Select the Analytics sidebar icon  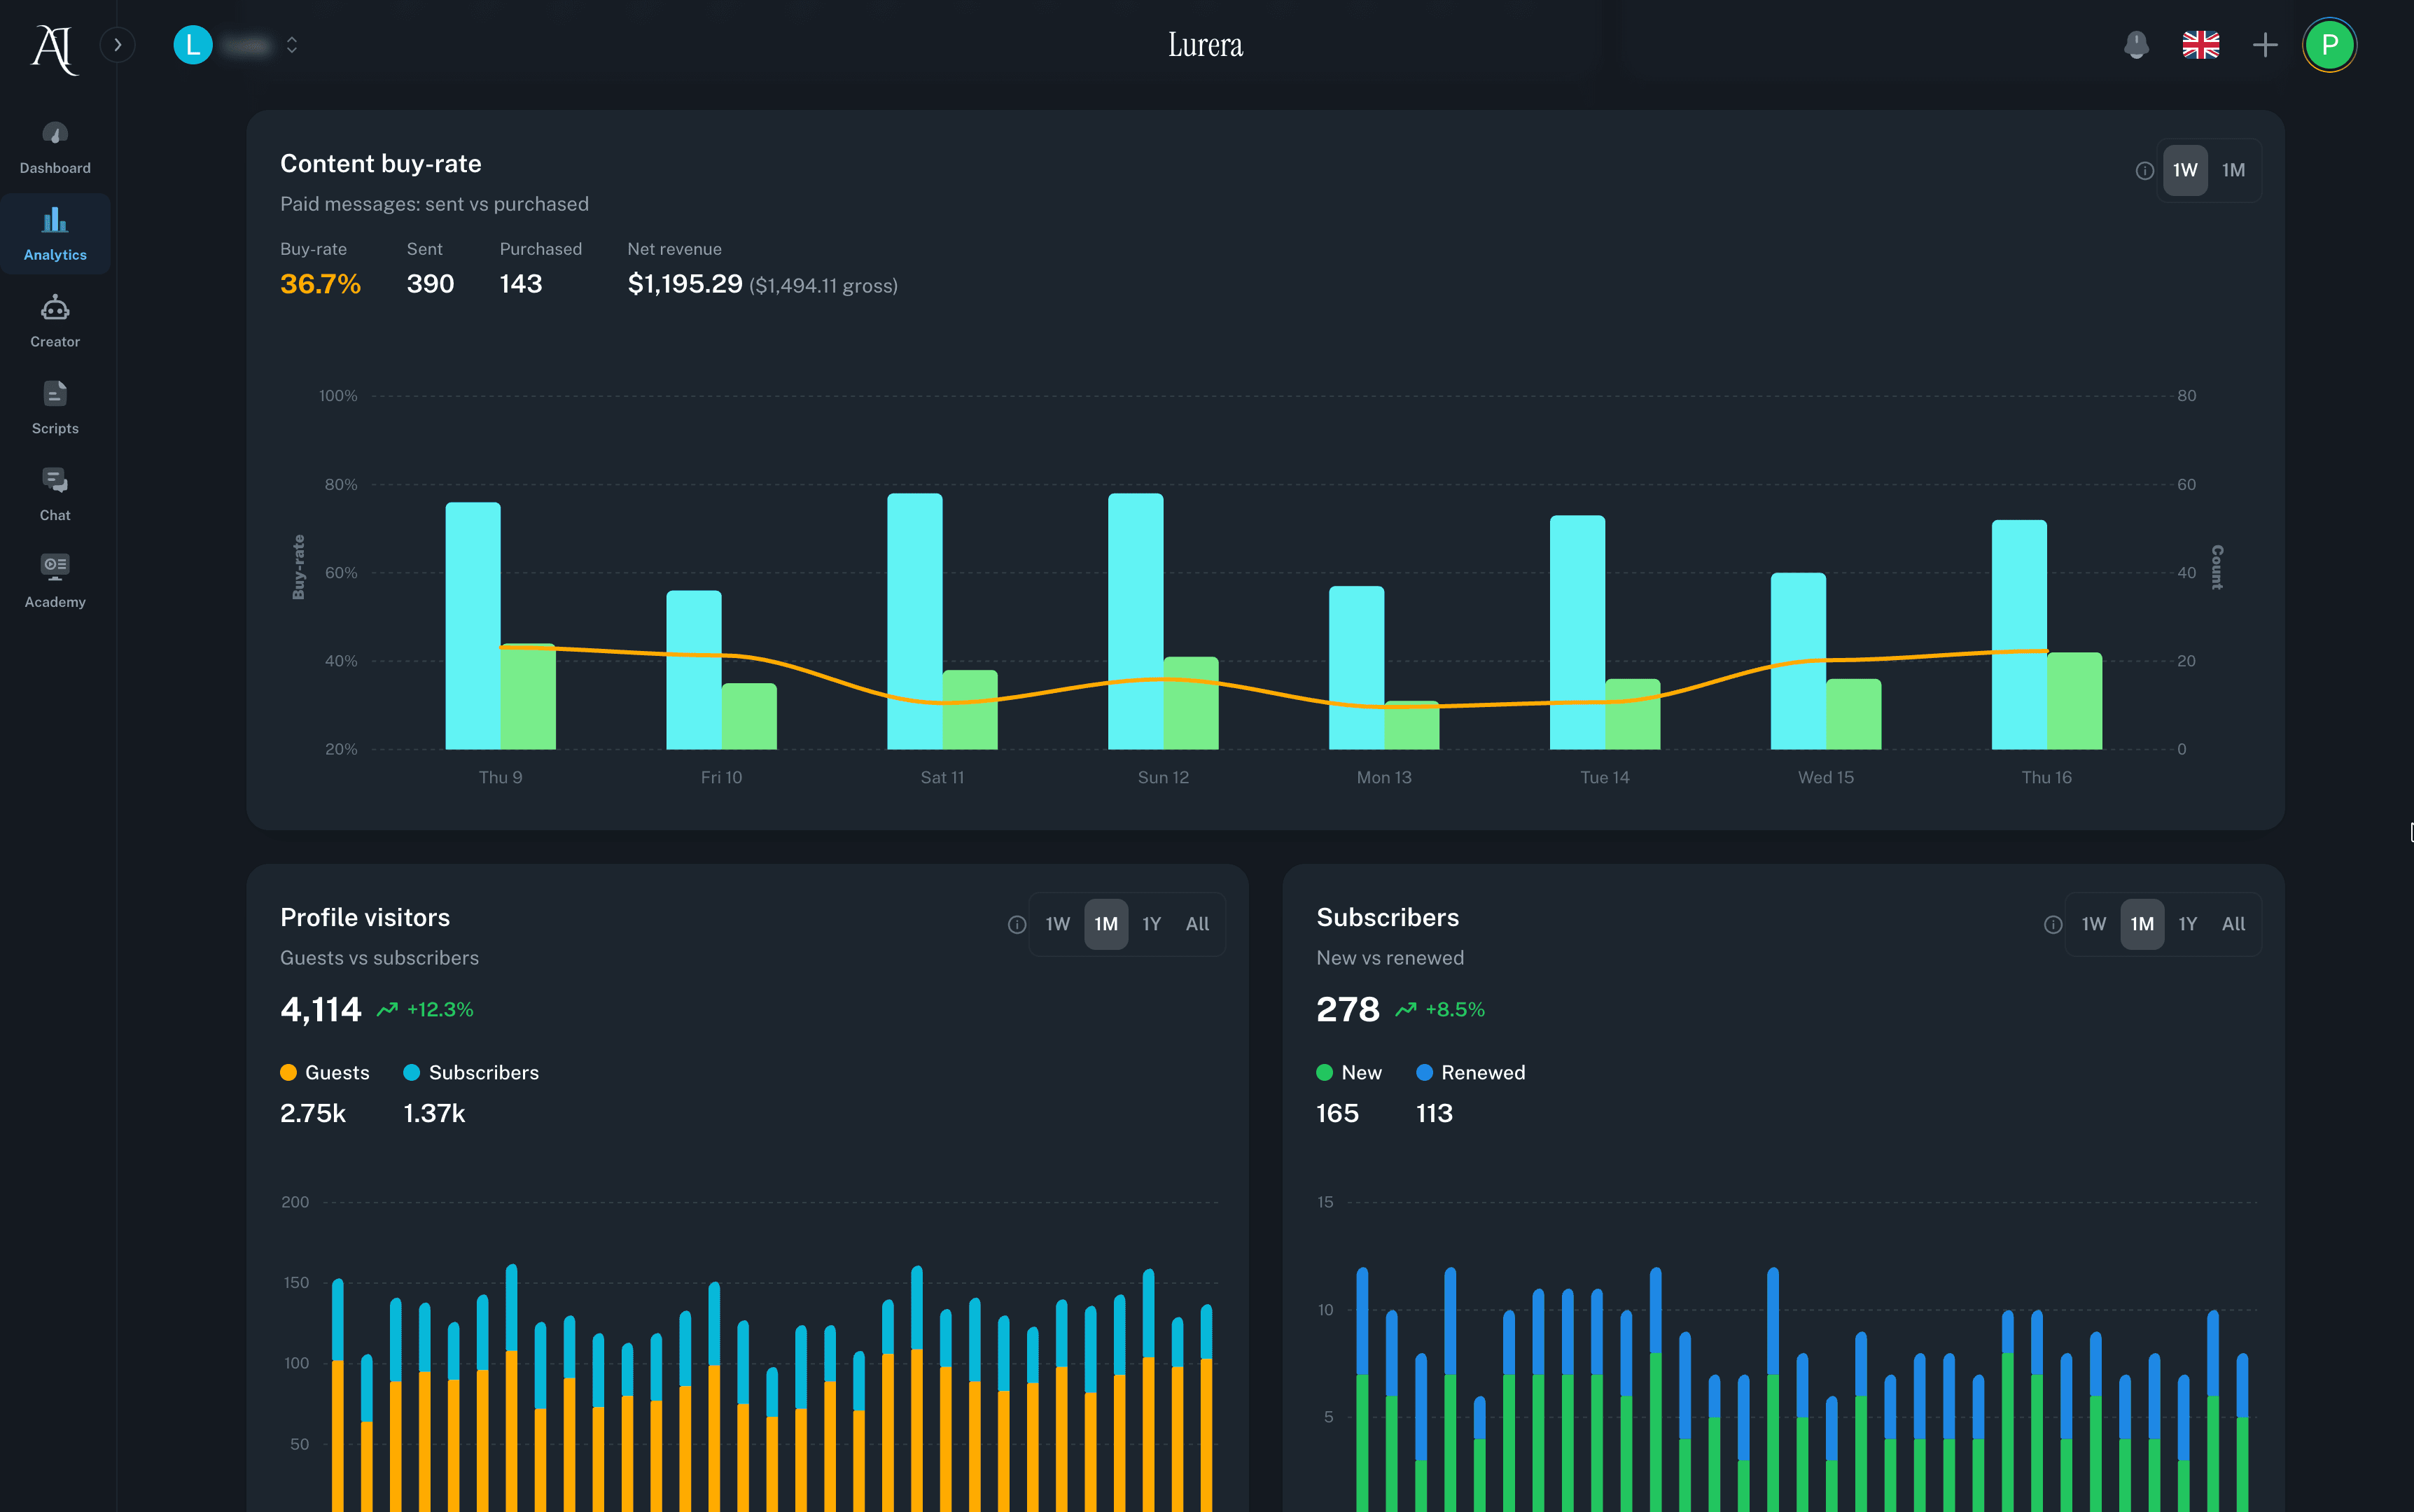(55, 232)
